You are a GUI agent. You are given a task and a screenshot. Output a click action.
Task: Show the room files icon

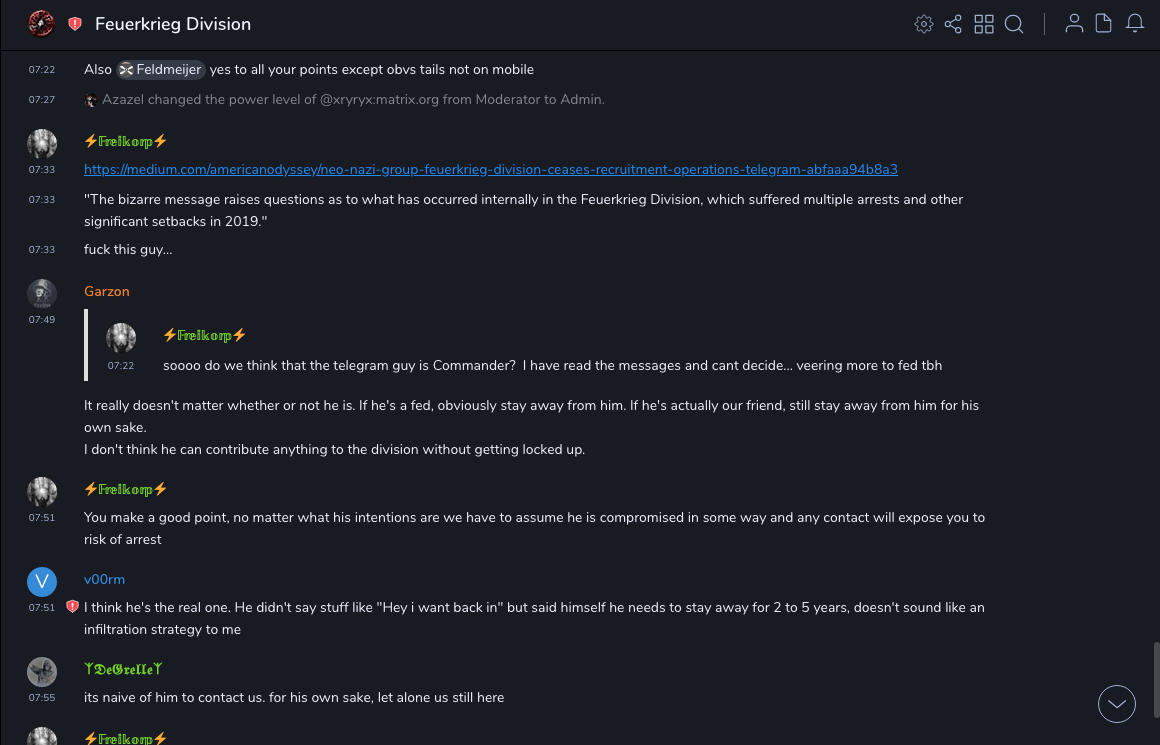[x=1104, y=24]
